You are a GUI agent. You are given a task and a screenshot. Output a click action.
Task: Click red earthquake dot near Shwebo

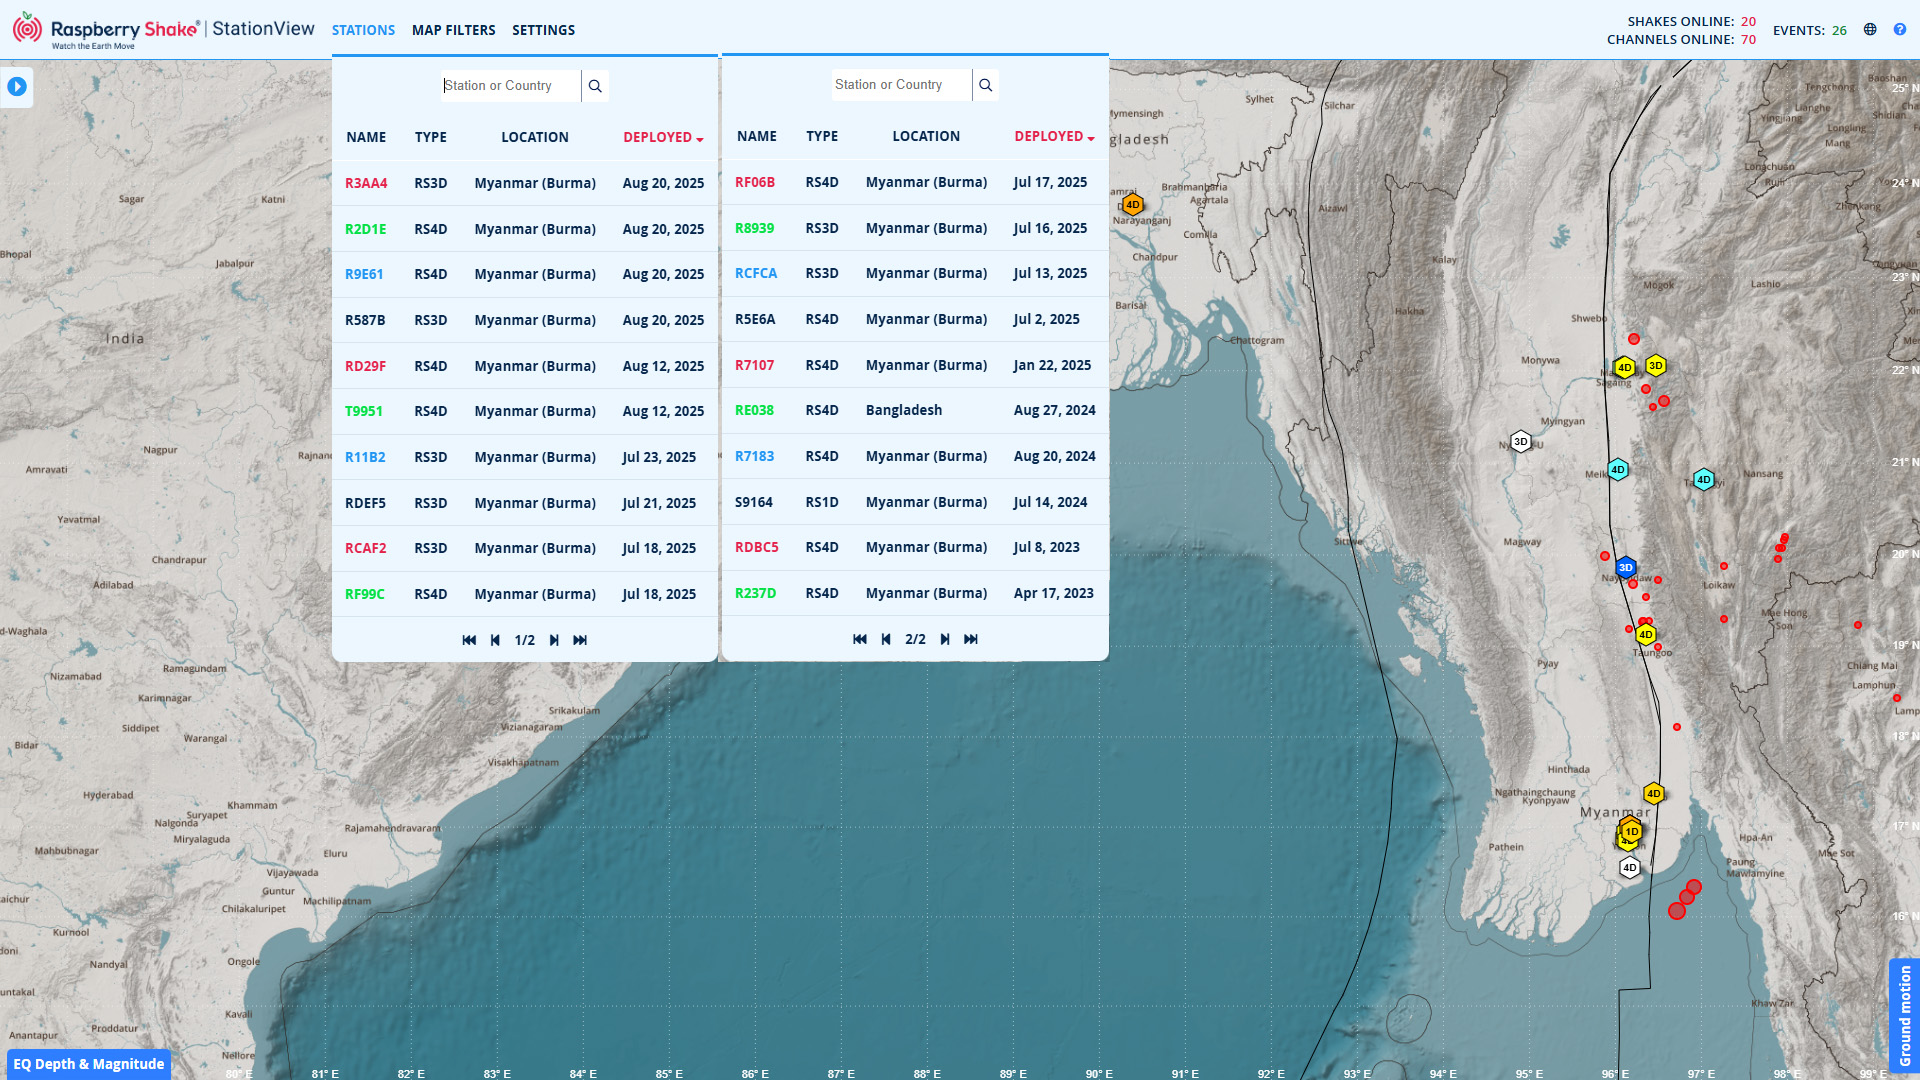(1634, 339)
